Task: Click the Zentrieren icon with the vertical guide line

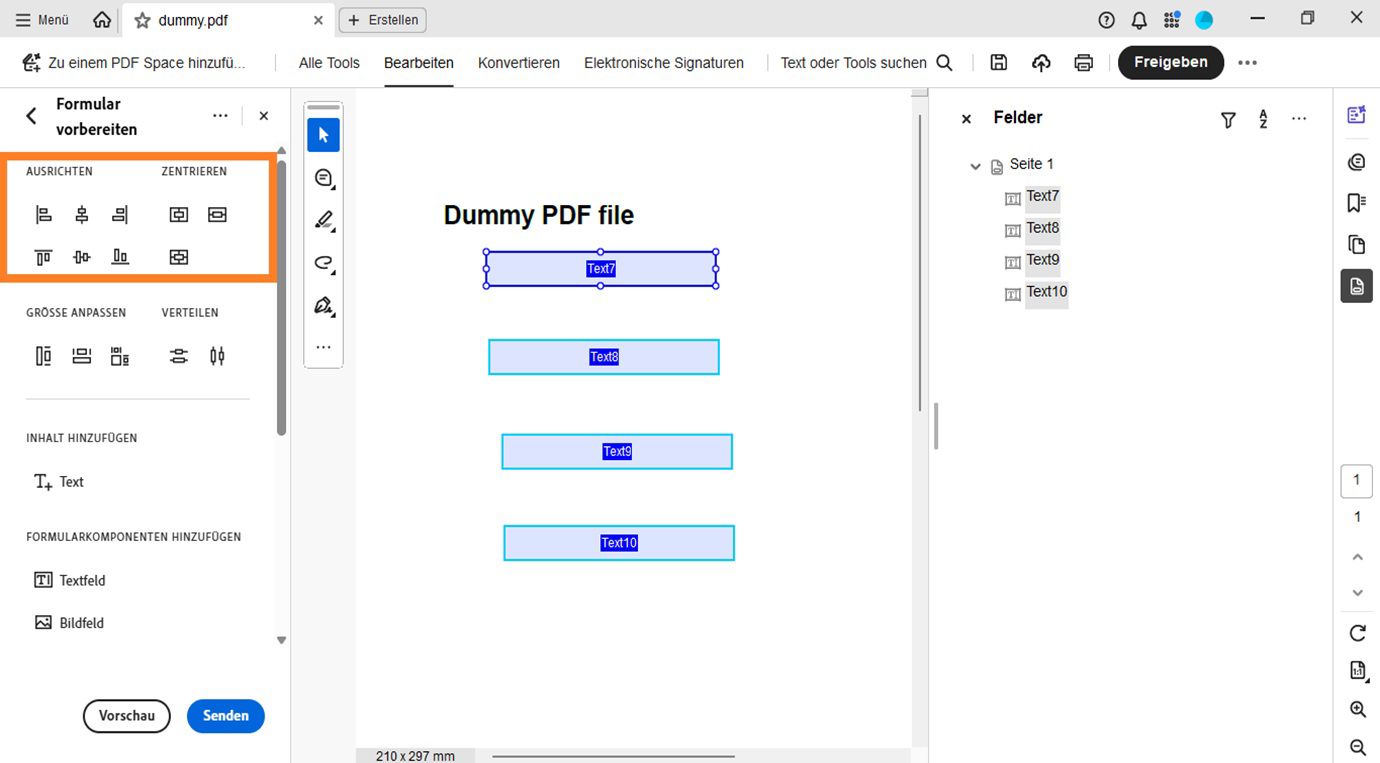Action: pos(179,214)
